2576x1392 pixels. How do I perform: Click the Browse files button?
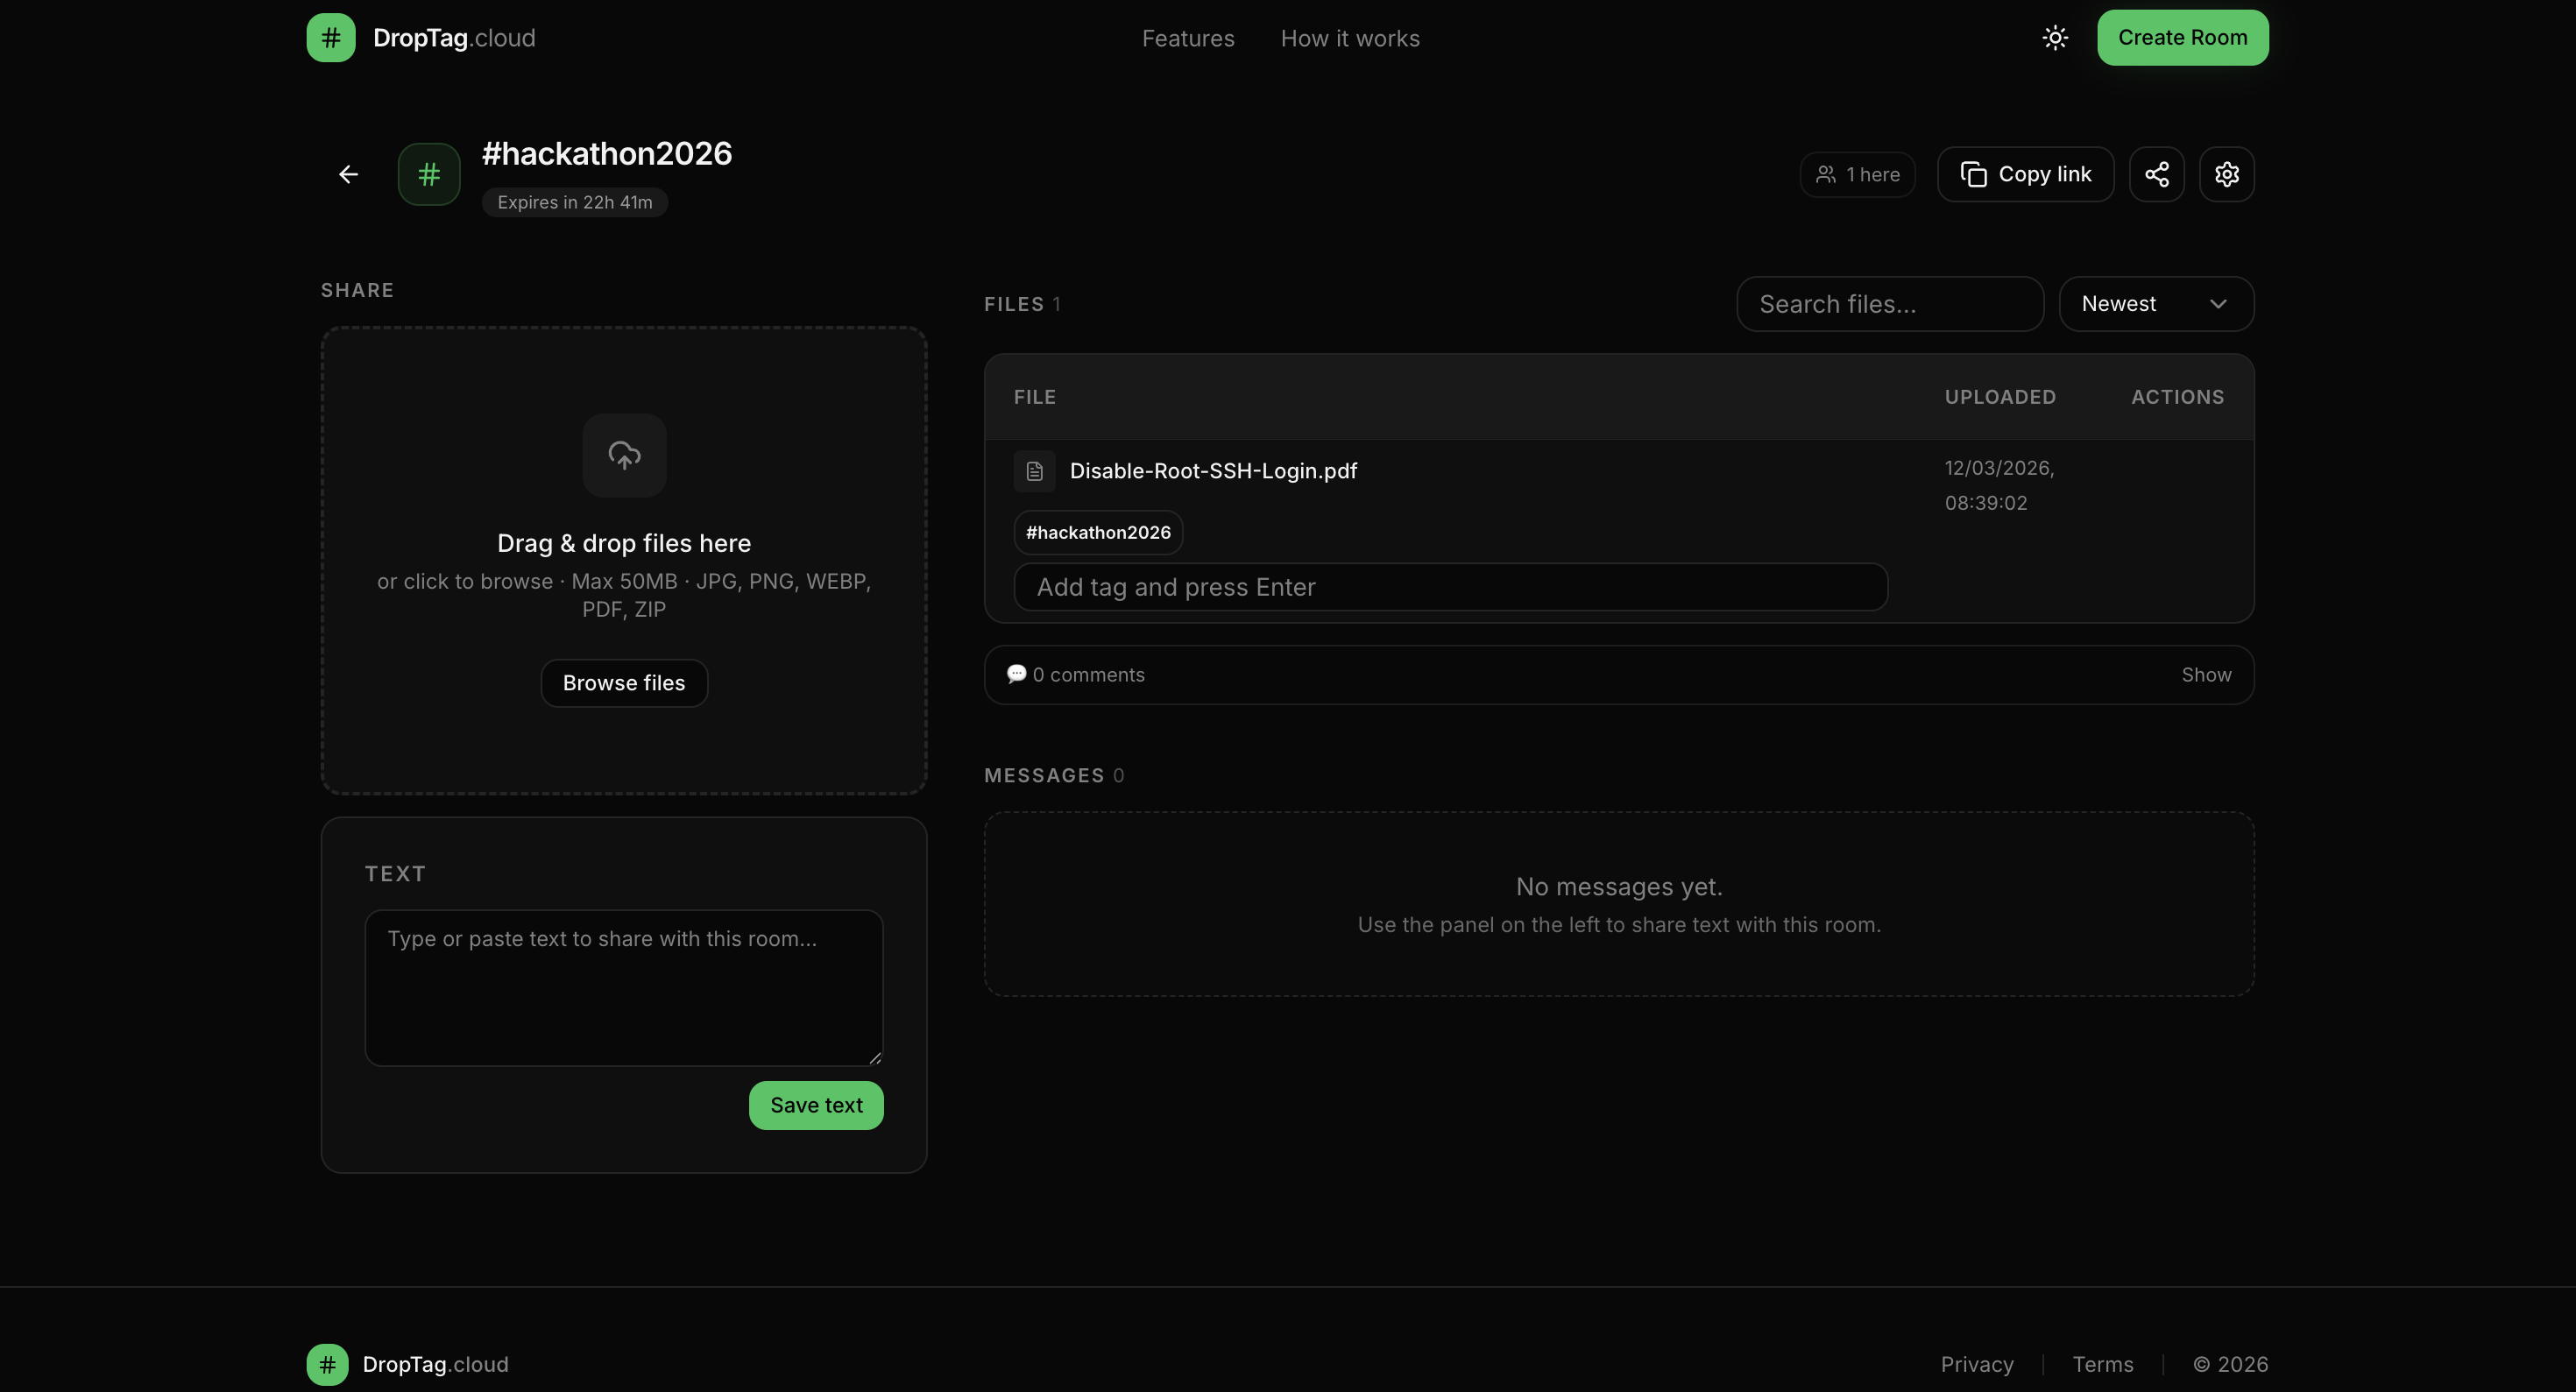(x=624, y=683)
